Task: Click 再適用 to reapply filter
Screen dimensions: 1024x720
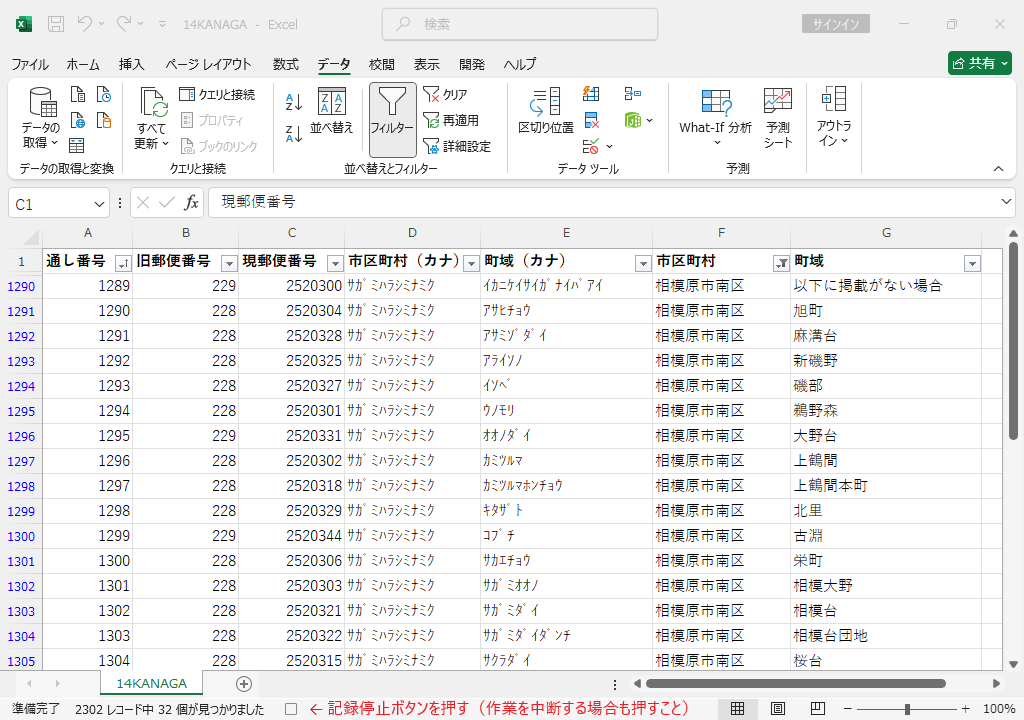Action: point(451,120)
